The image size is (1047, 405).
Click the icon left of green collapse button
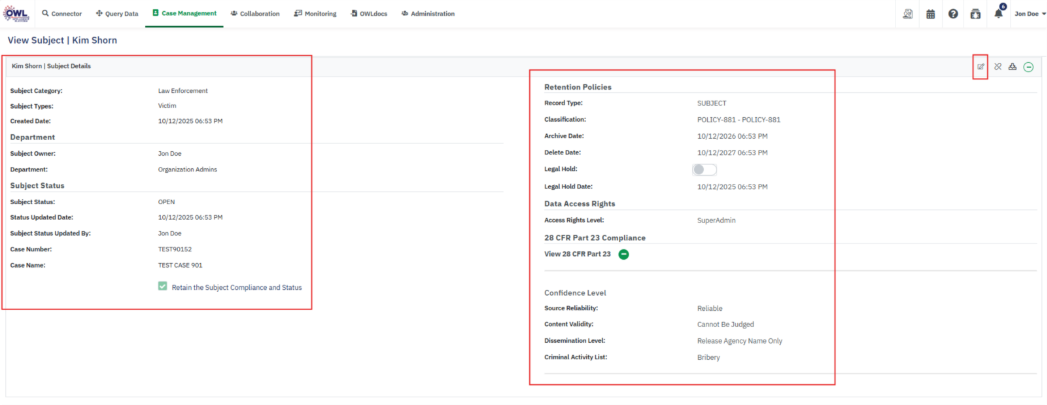1012,67
